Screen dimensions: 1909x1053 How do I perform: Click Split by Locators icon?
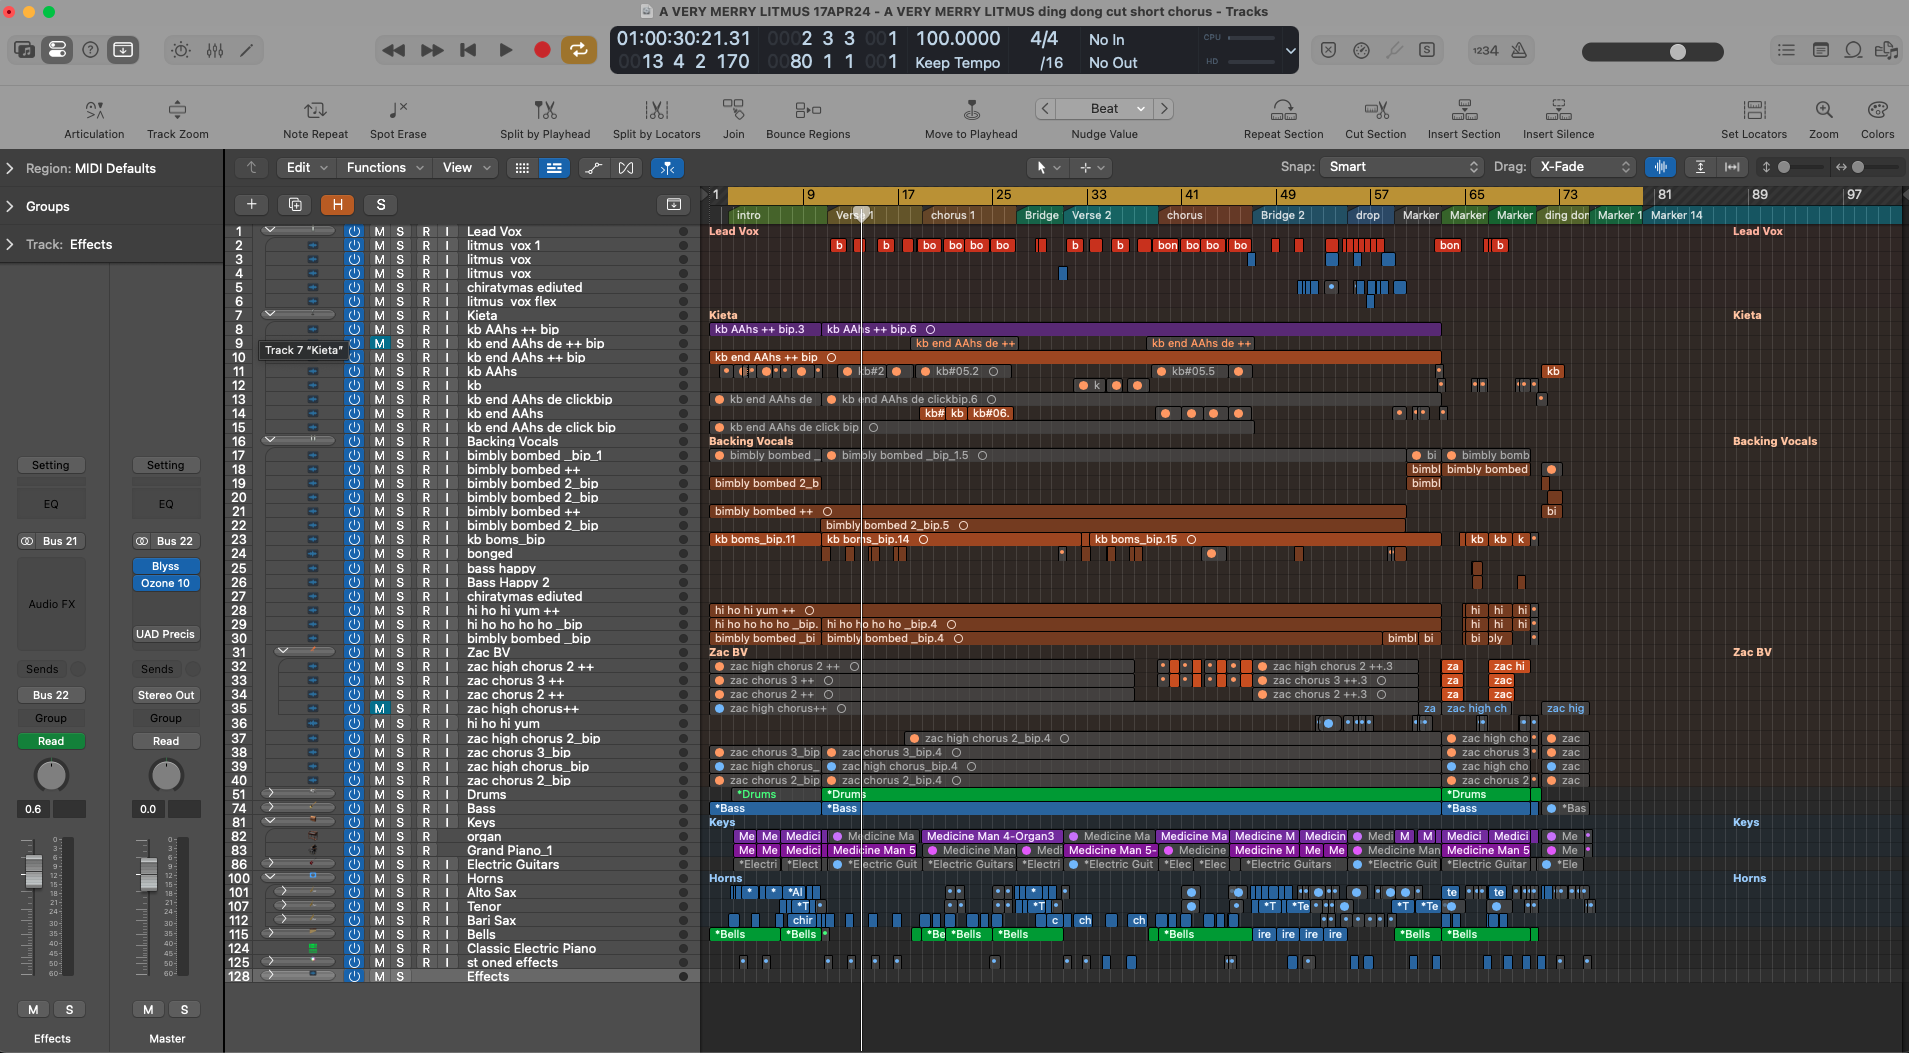656,110
